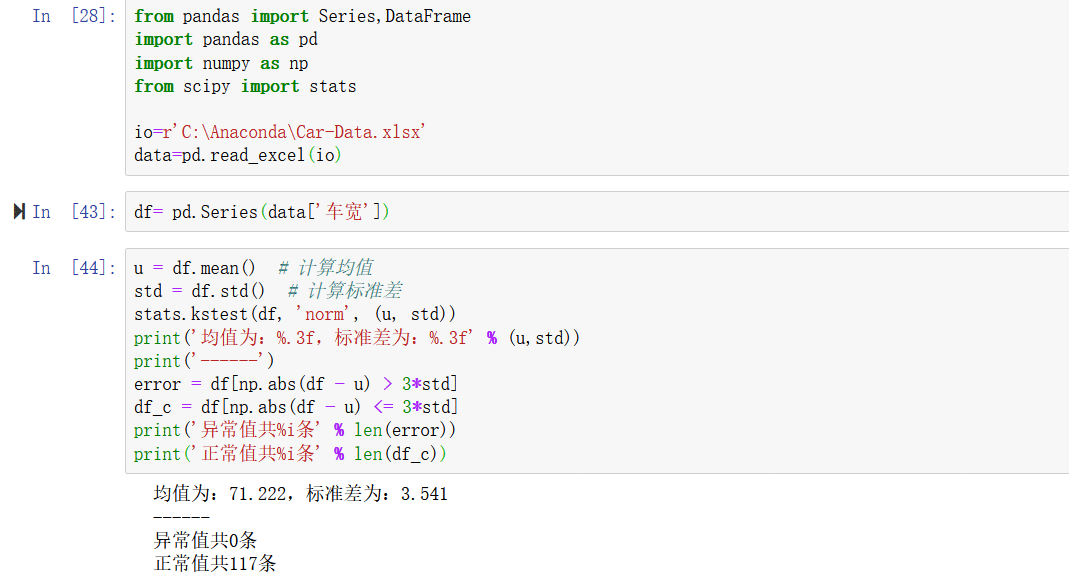Click the output line '异常值共0条'
Screen dimensions: 1069x588
(x=205, y=540)
